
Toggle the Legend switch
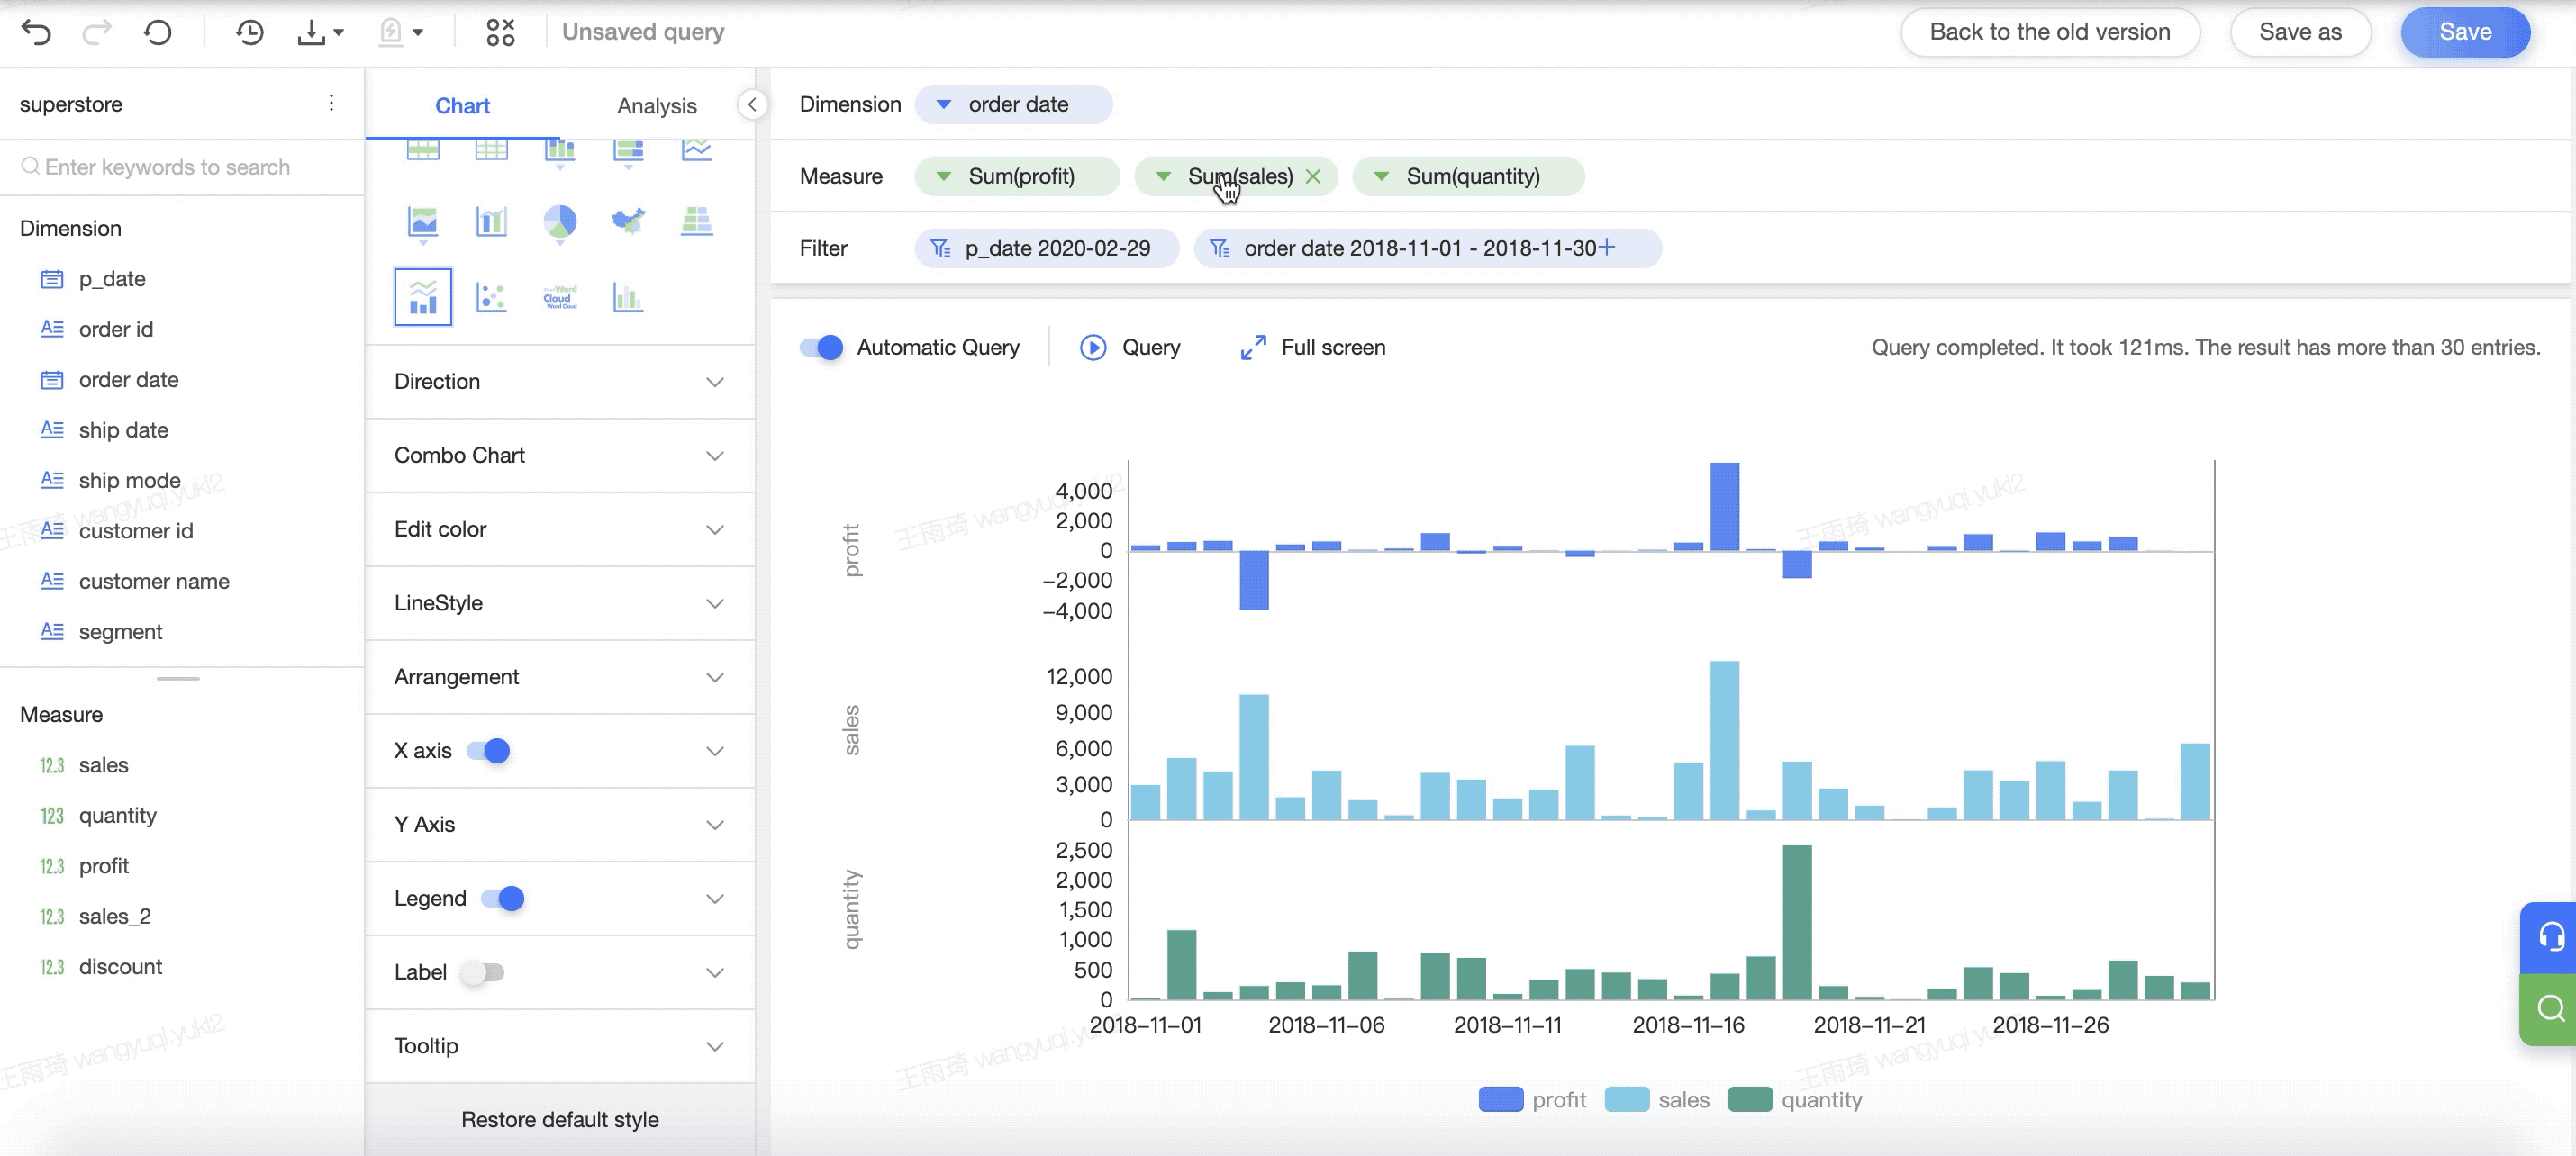tap(503, 898)
